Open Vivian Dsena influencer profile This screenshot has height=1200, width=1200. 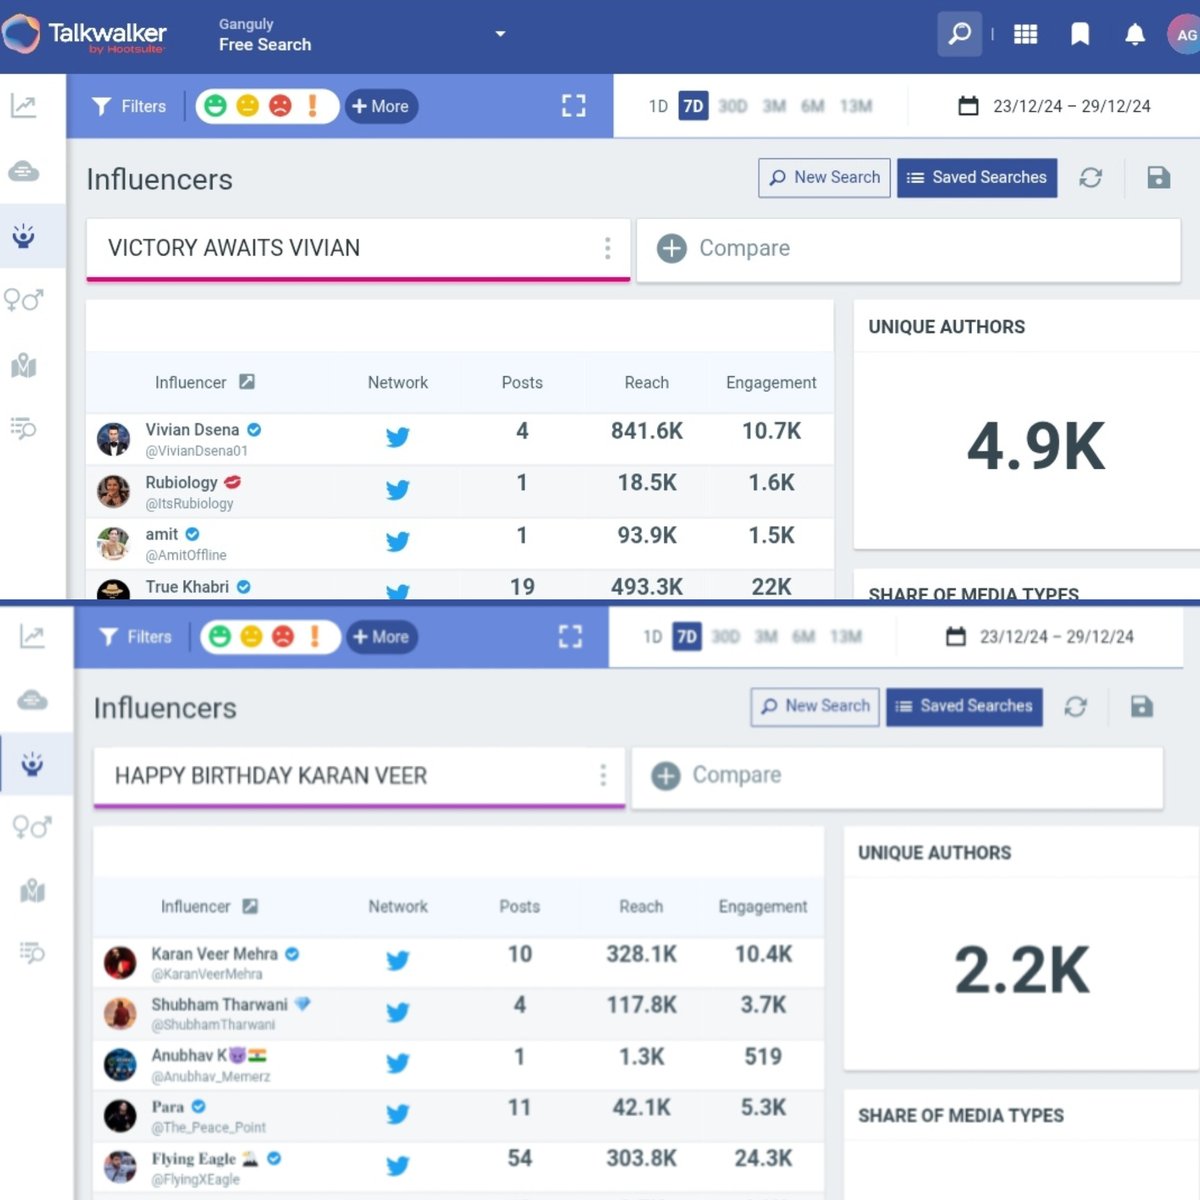tap(192, 430)
